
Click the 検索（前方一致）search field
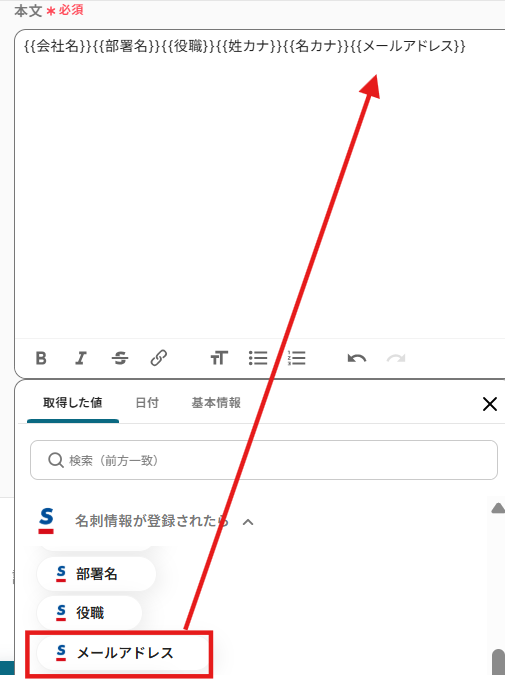tap(264, 460)
